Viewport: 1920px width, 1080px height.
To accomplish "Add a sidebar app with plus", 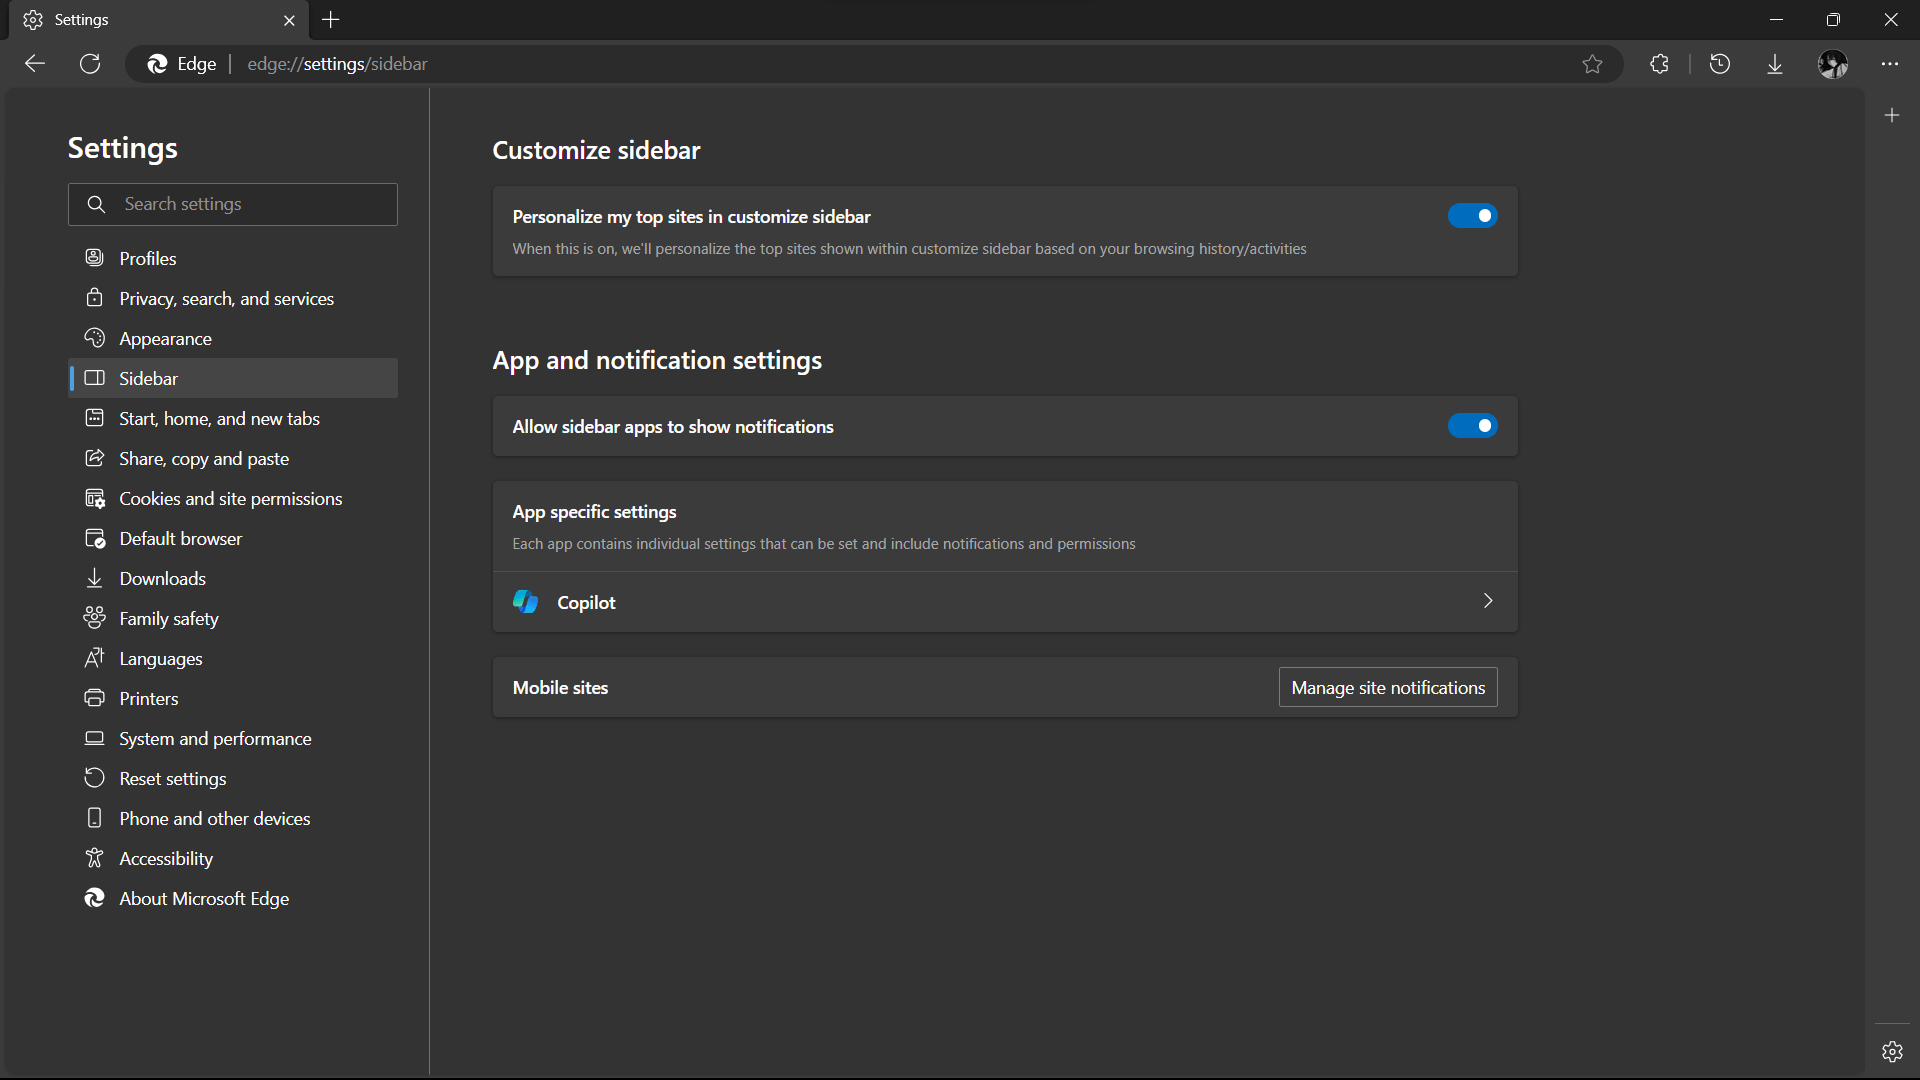I will [1892, 116].
